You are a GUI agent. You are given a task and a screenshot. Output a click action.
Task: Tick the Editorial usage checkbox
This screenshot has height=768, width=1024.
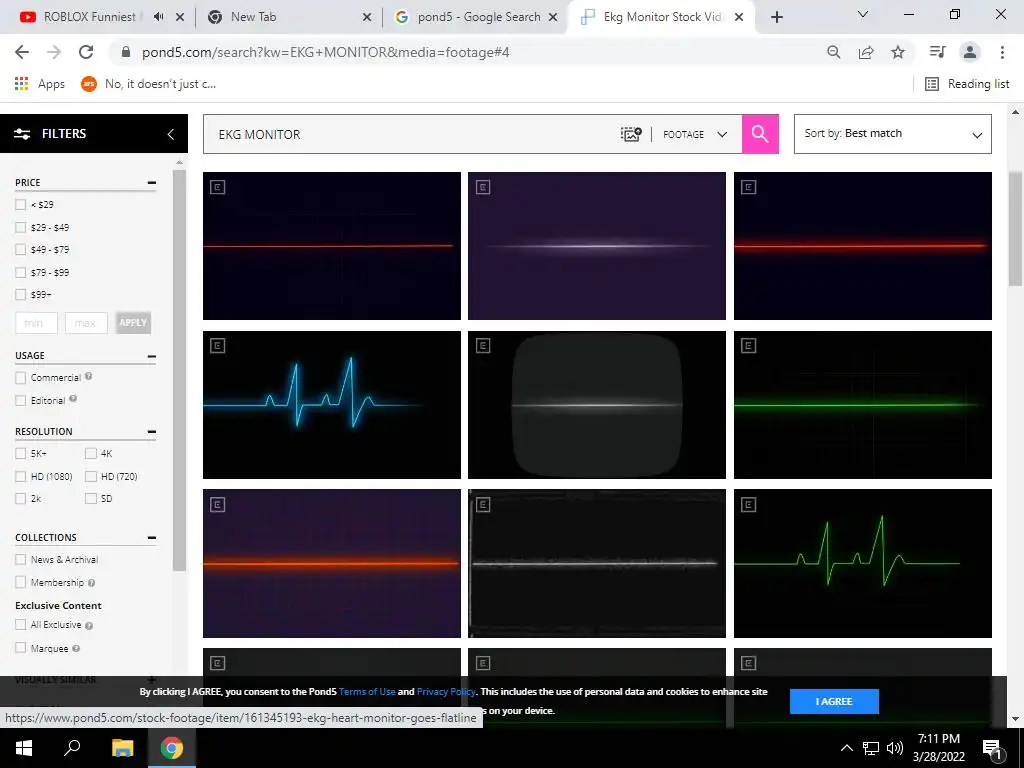[20, 400]
